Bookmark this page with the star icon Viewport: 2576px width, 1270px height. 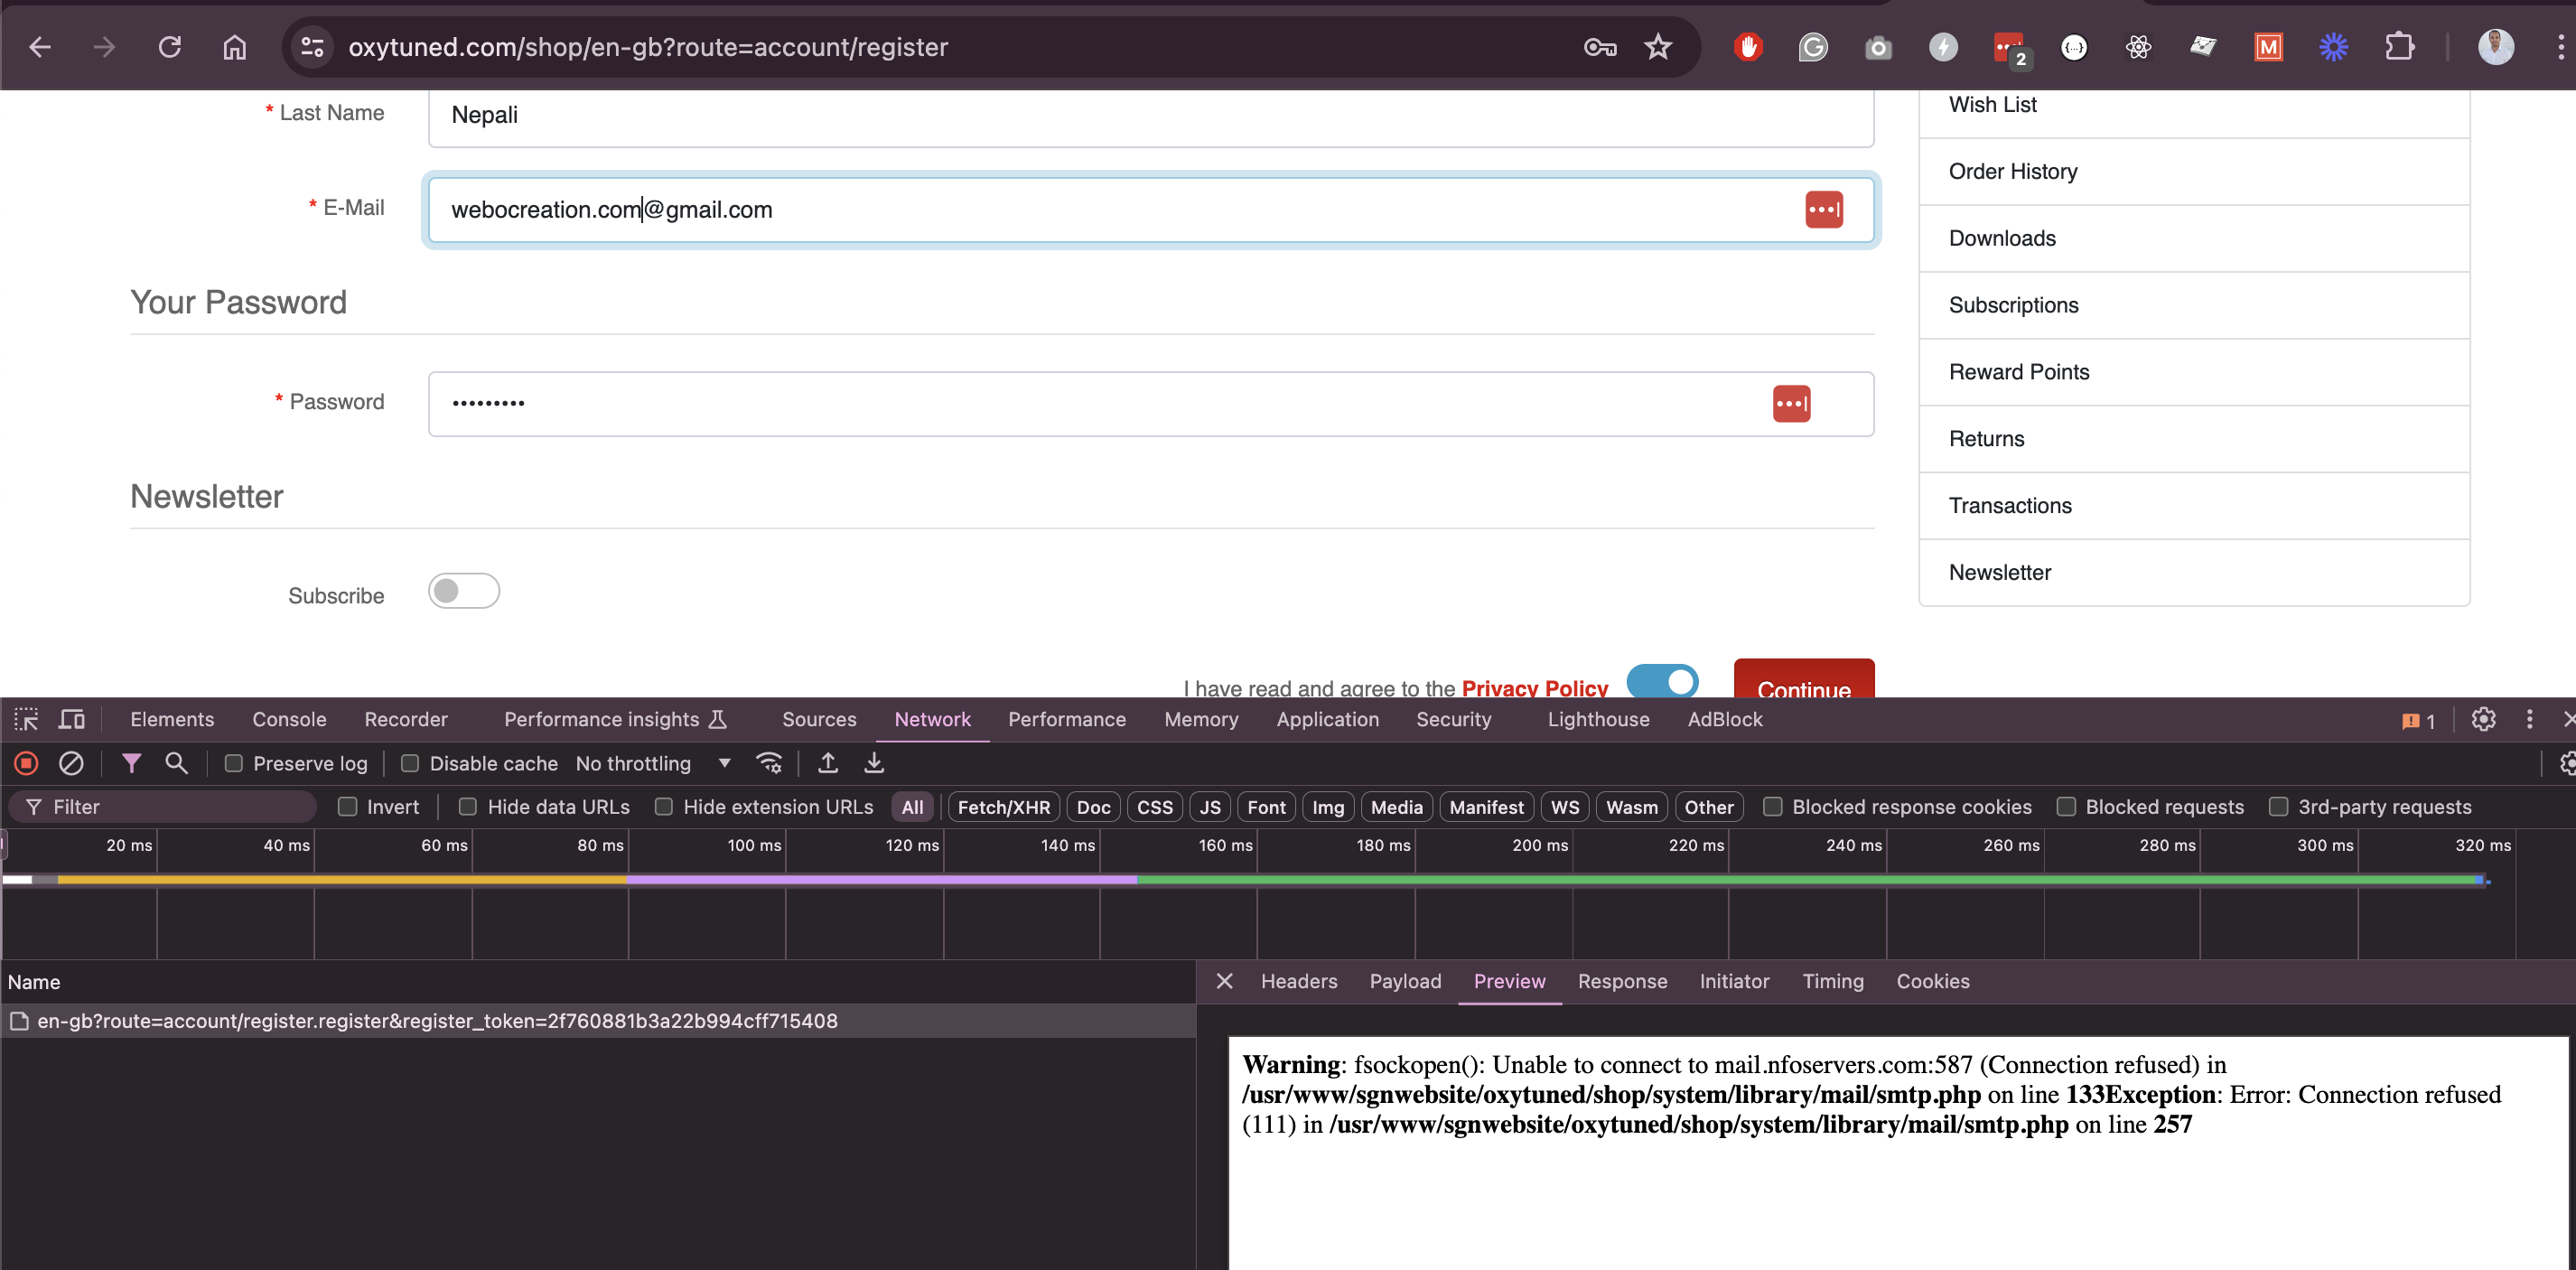coord(1658,47)
